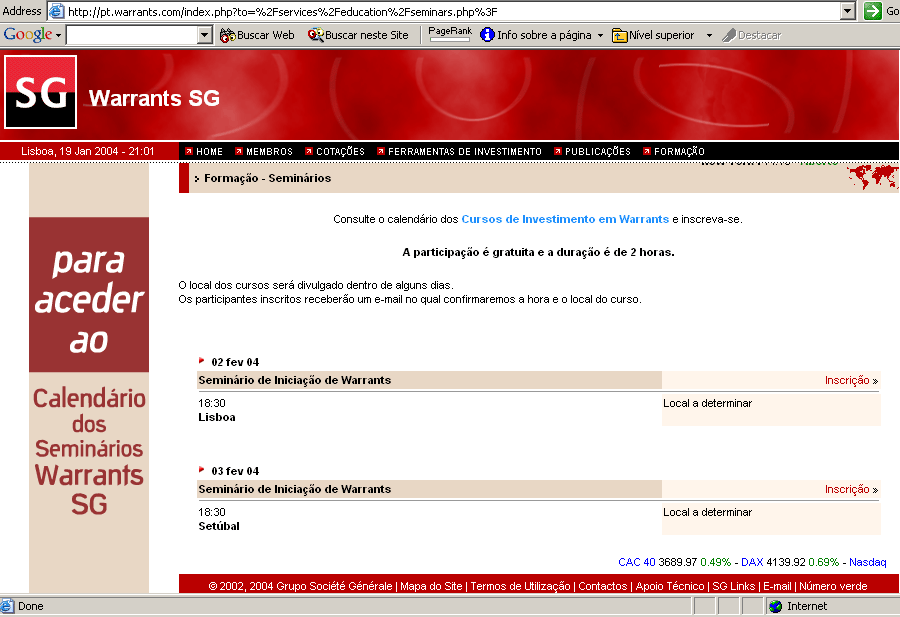Open Termos de Utilização footer link

coord(520,586)
